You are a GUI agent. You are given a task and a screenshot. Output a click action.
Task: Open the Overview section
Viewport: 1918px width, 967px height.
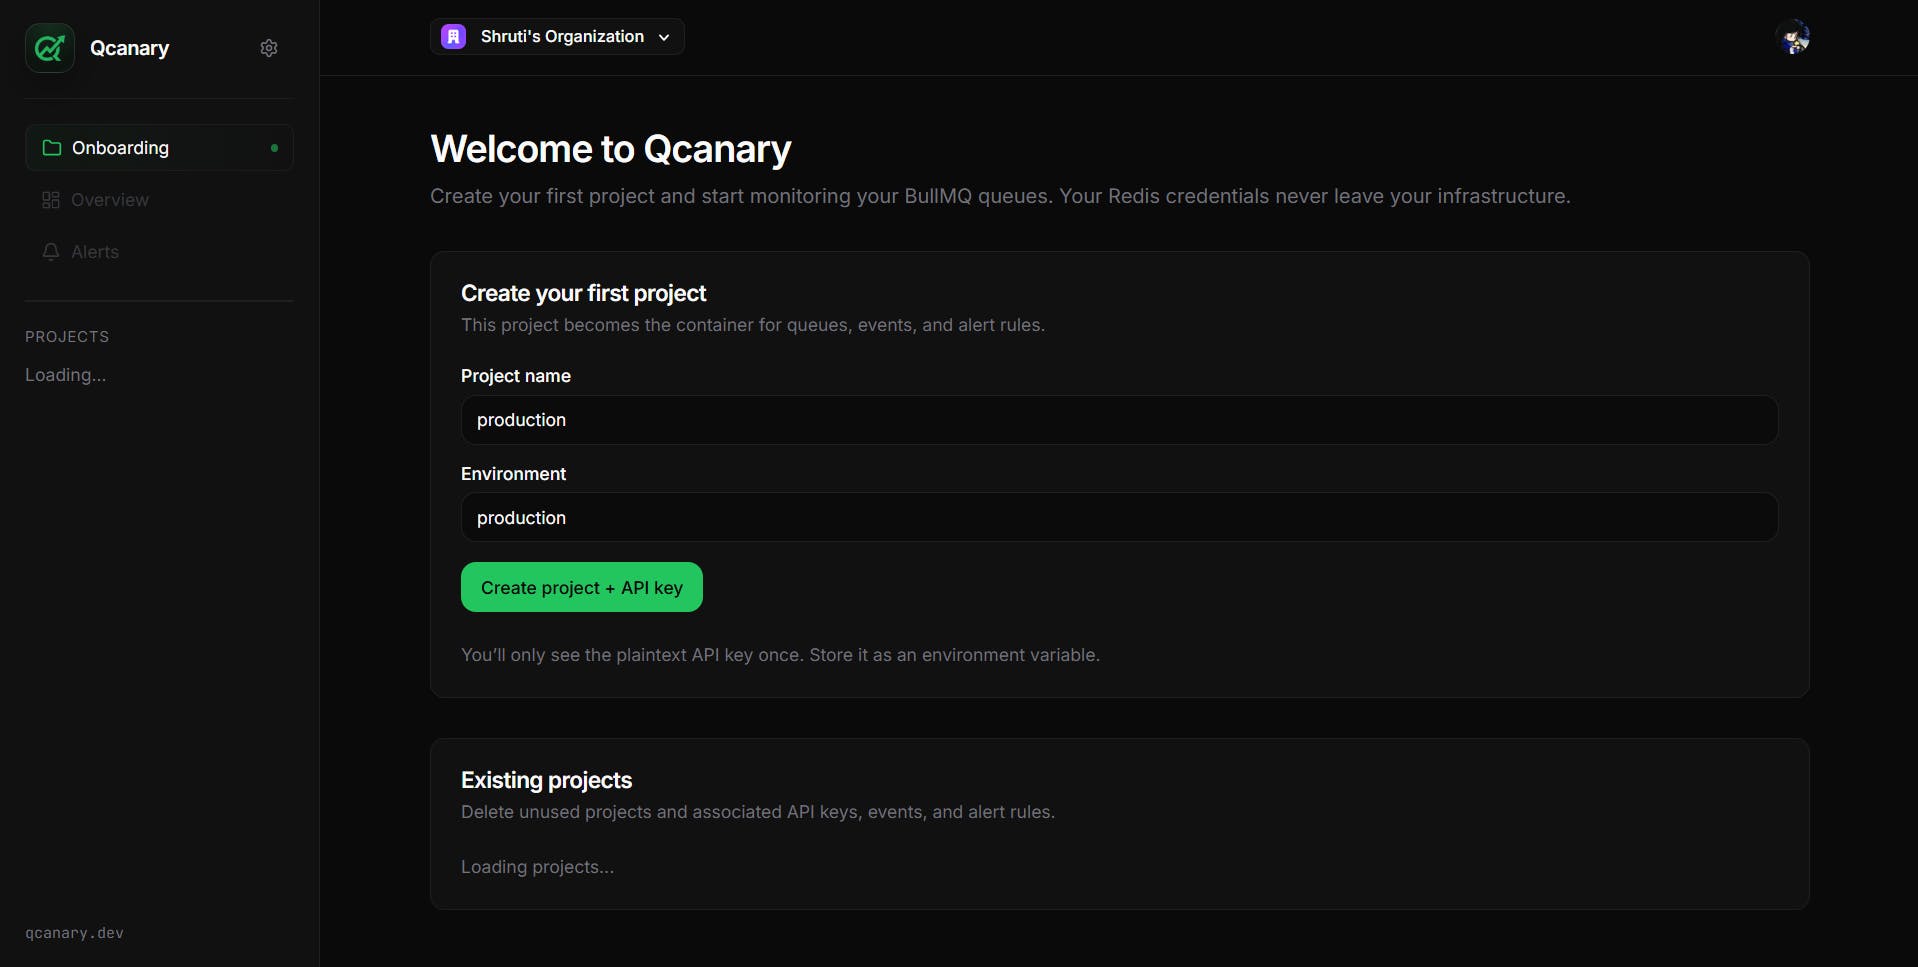click(x=159, y=200)
